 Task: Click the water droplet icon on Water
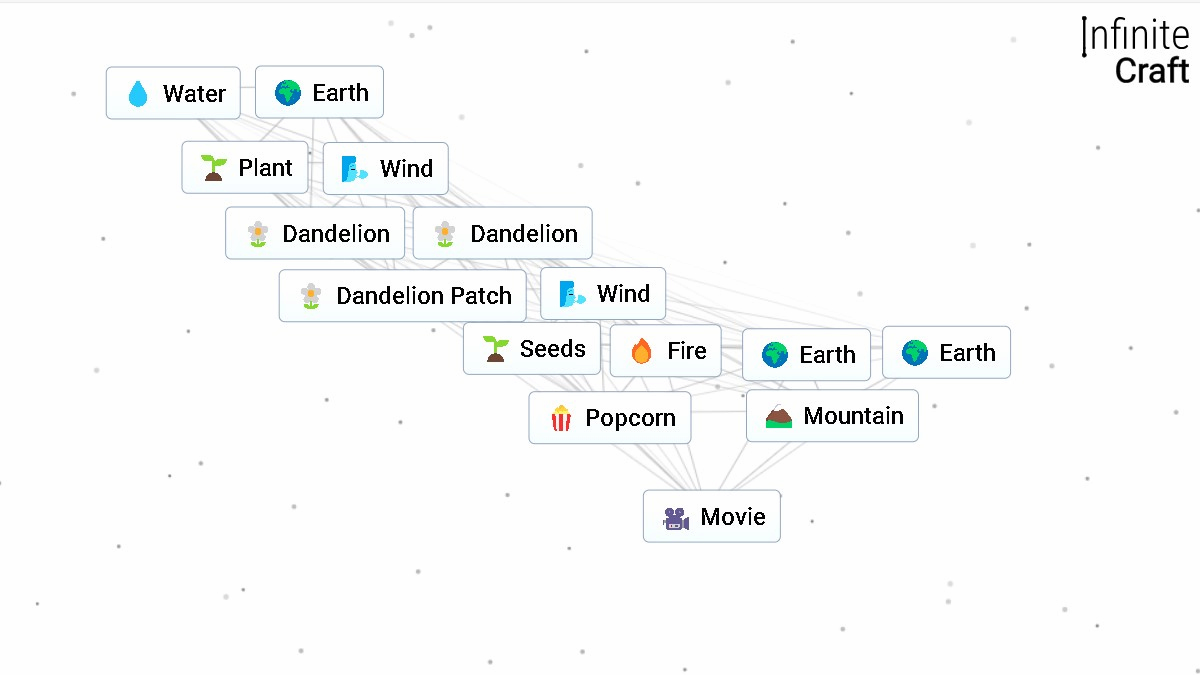tap(138, 92)
